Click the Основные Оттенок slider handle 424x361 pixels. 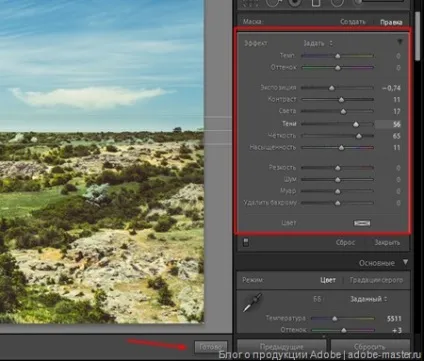[x=344, y=330]
